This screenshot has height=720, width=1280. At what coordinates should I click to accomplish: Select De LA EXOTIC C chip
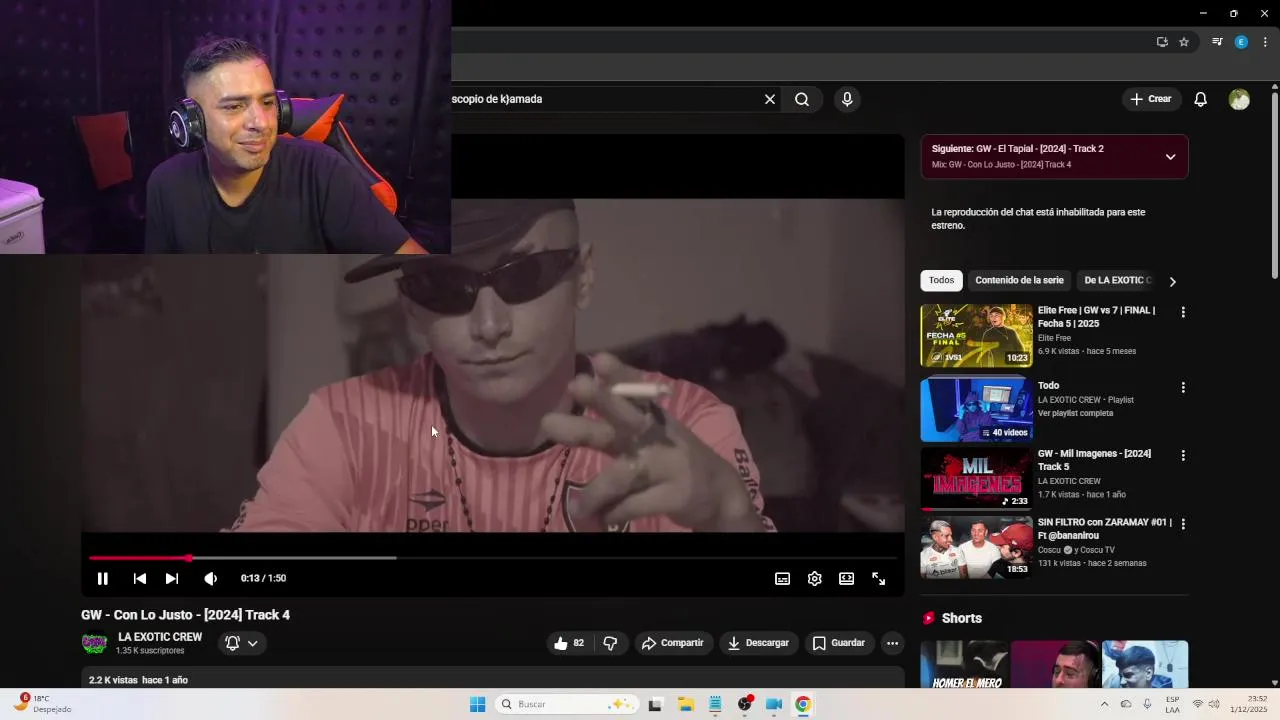point(1117,281)
